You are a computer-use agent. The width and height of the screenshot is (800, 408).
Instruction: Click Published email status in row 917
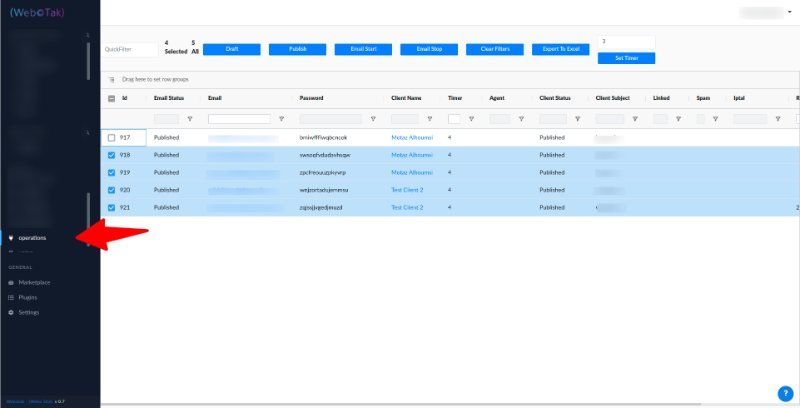(x=166, y=138)
